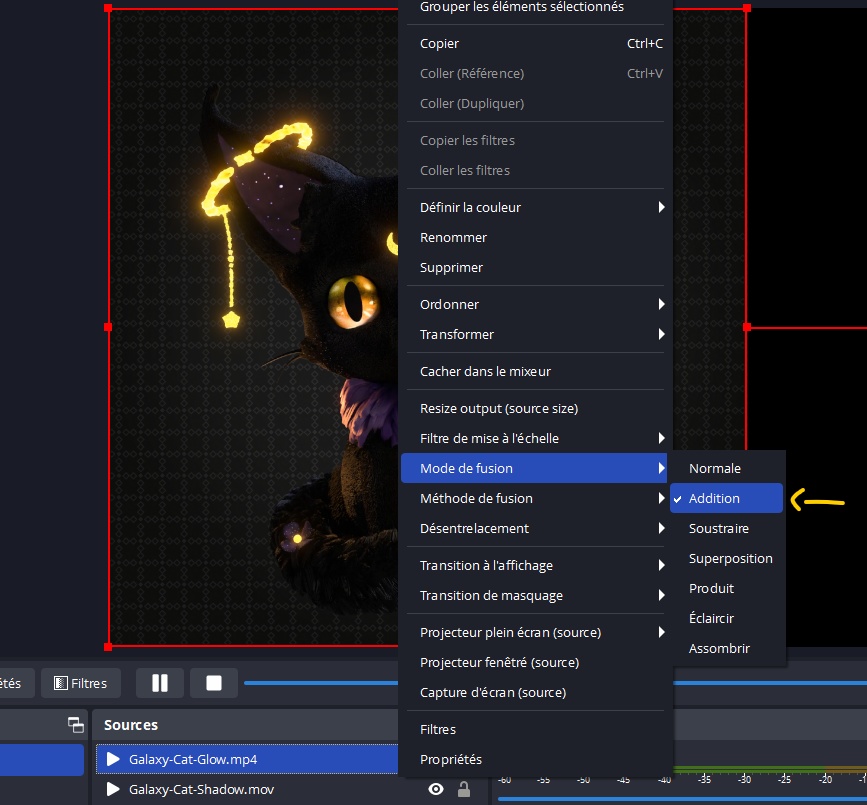Screen dimensions: 867x805
Task: Hide Galaxy-Cat-Shadow.mov with the eye icon
Action: 436,789
